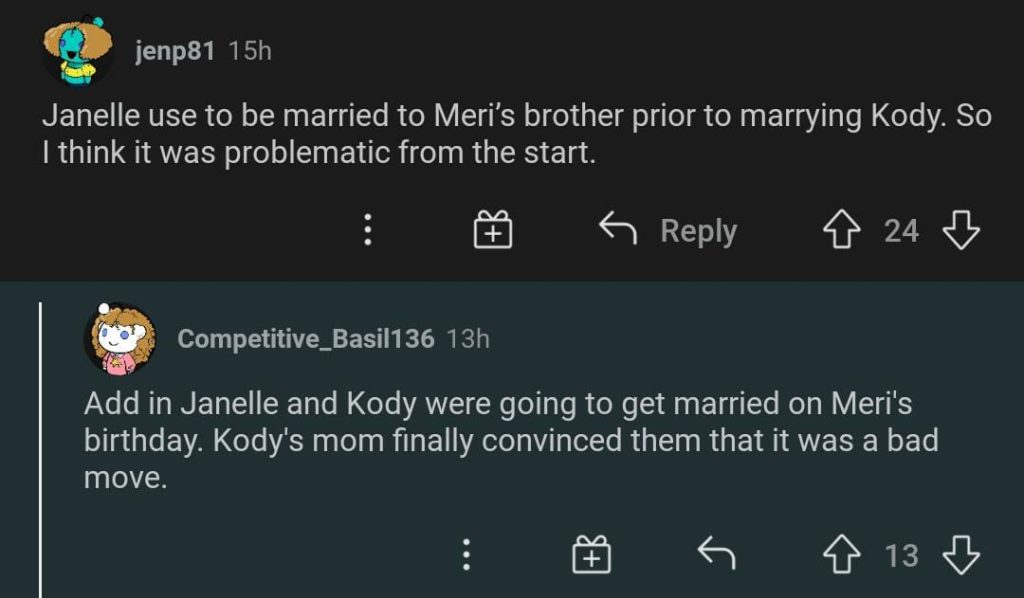Open more options on Competitive_Basil136's comment
The width and height of the screenshot is (1024, 598).
(465, 555)
